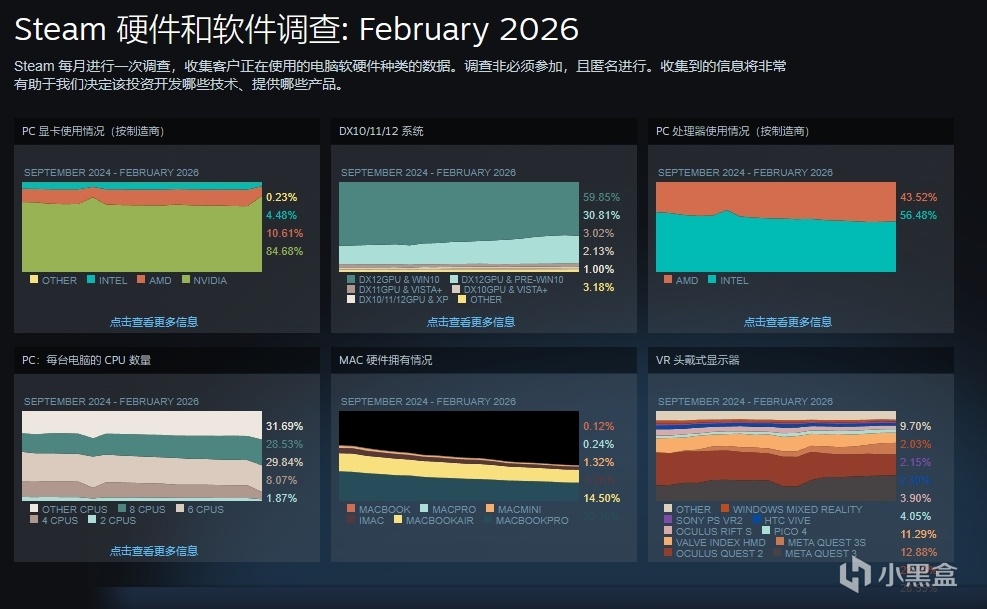
Task: Click the CPUs per computer area chart
Action: [142, 456]
